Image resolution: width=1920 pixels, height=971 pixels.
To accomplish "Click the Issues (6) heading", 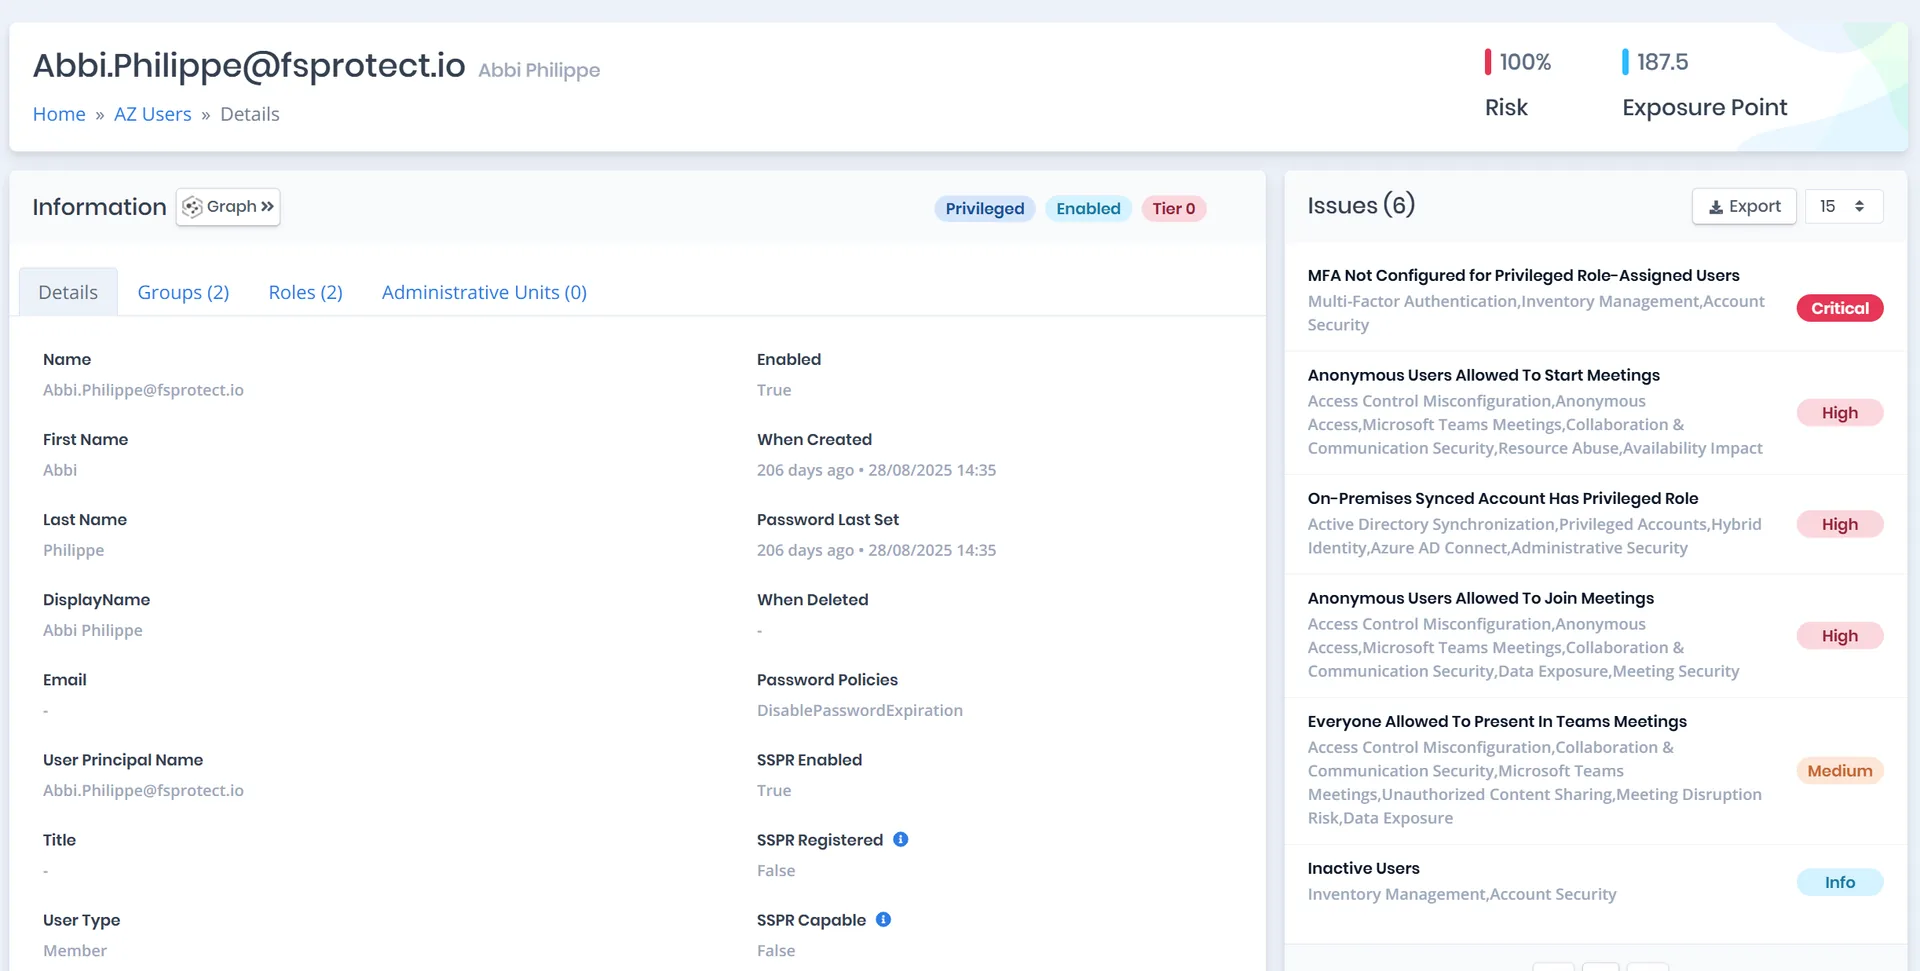I will [x=1361, y=205].
